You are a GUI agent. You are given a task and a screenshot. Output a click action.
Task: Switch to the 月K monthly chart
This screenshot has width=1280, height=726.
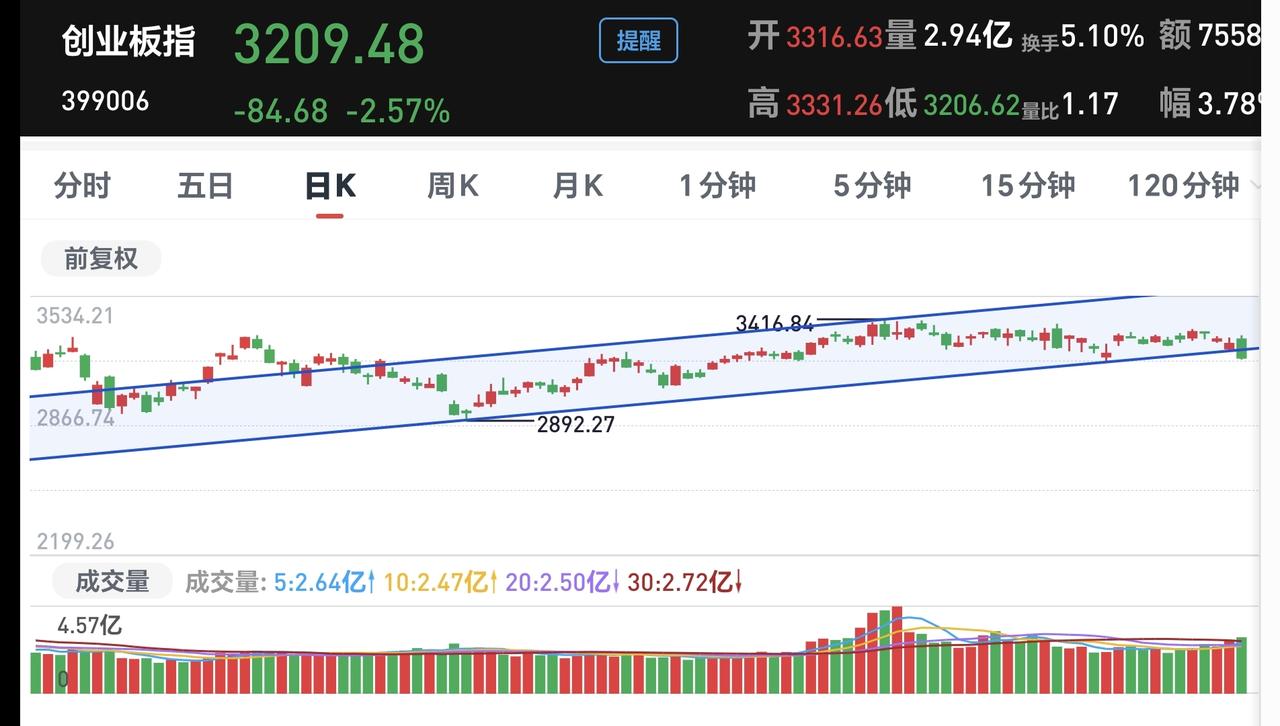coord(576,186)
